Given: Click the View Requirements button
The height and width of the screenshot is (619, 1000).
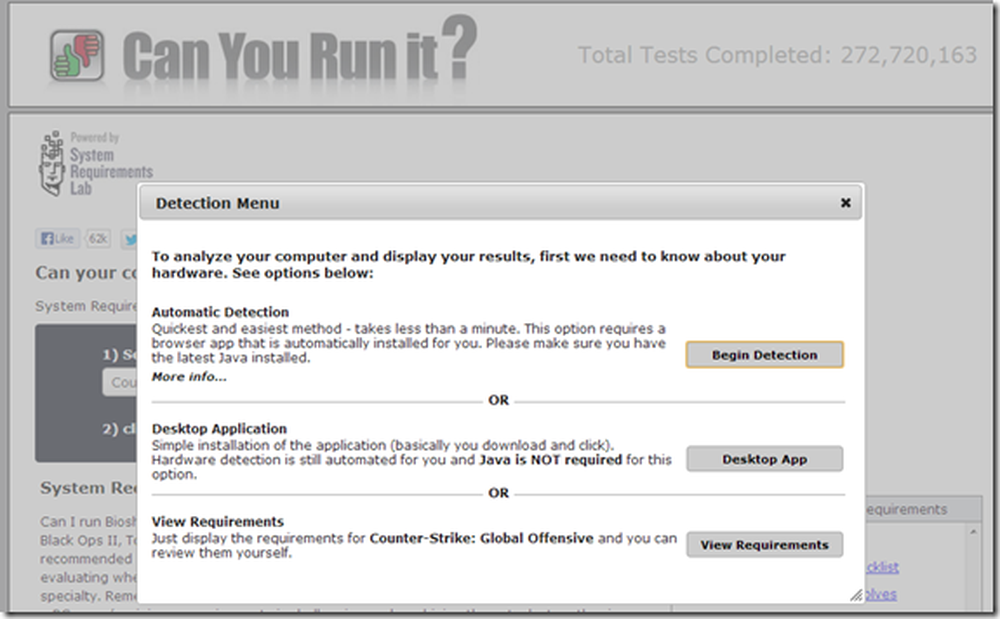Looking at the screenshot, I should (x=765, y=545).
